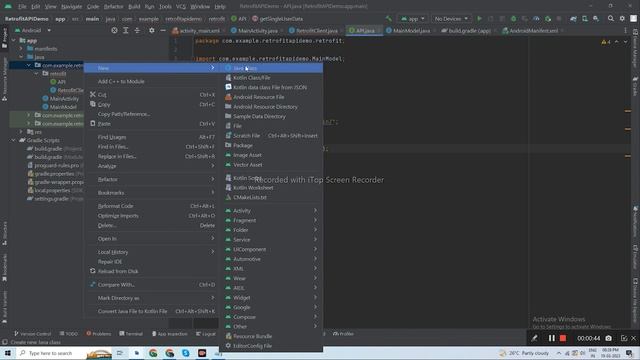Viewport: 640px width, 360px height.
Task: Open the Android project view dropdown
Action: (33, 31)
